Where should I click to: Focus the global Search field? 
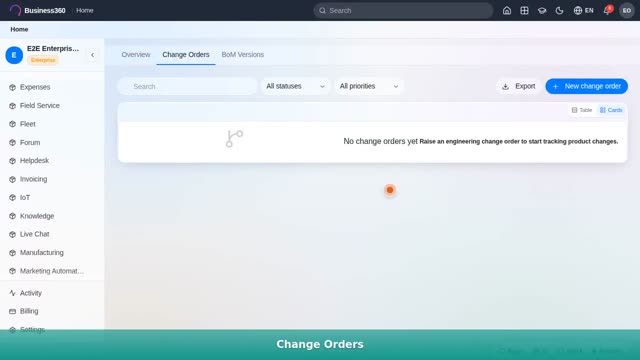403,11
